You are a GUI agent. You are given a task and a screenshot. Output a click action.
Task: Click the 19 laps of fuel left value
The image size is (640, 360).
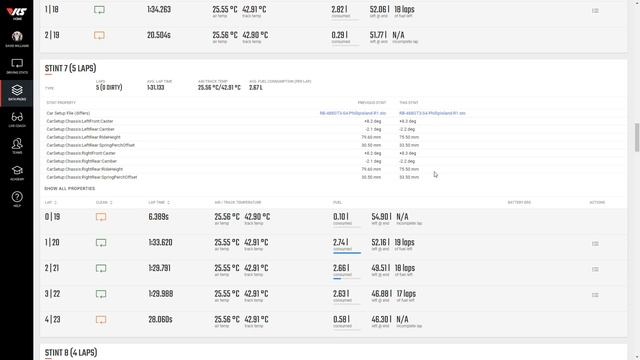pyautogui.click(x=404, y=242)
